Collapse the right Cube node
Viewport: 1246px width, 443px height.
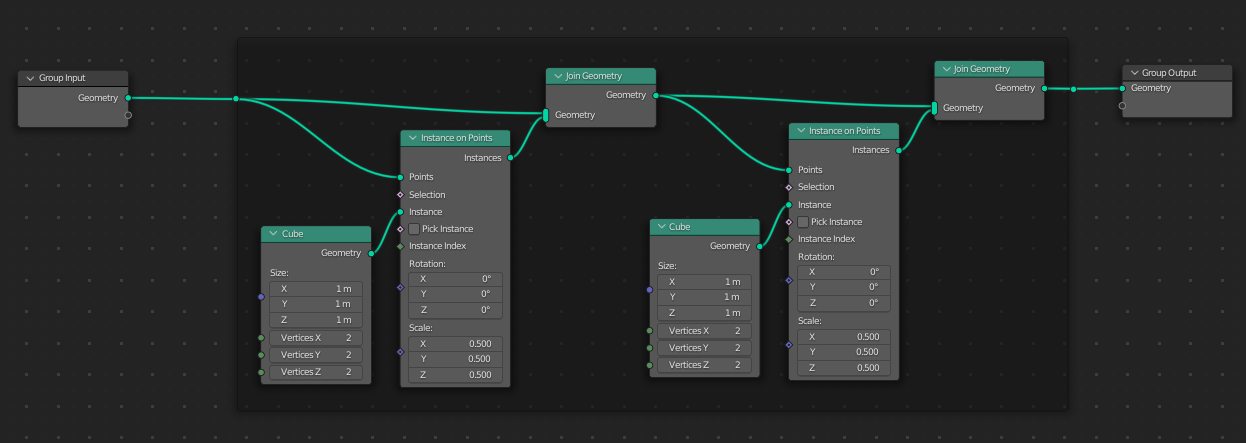tap(661, 227)
